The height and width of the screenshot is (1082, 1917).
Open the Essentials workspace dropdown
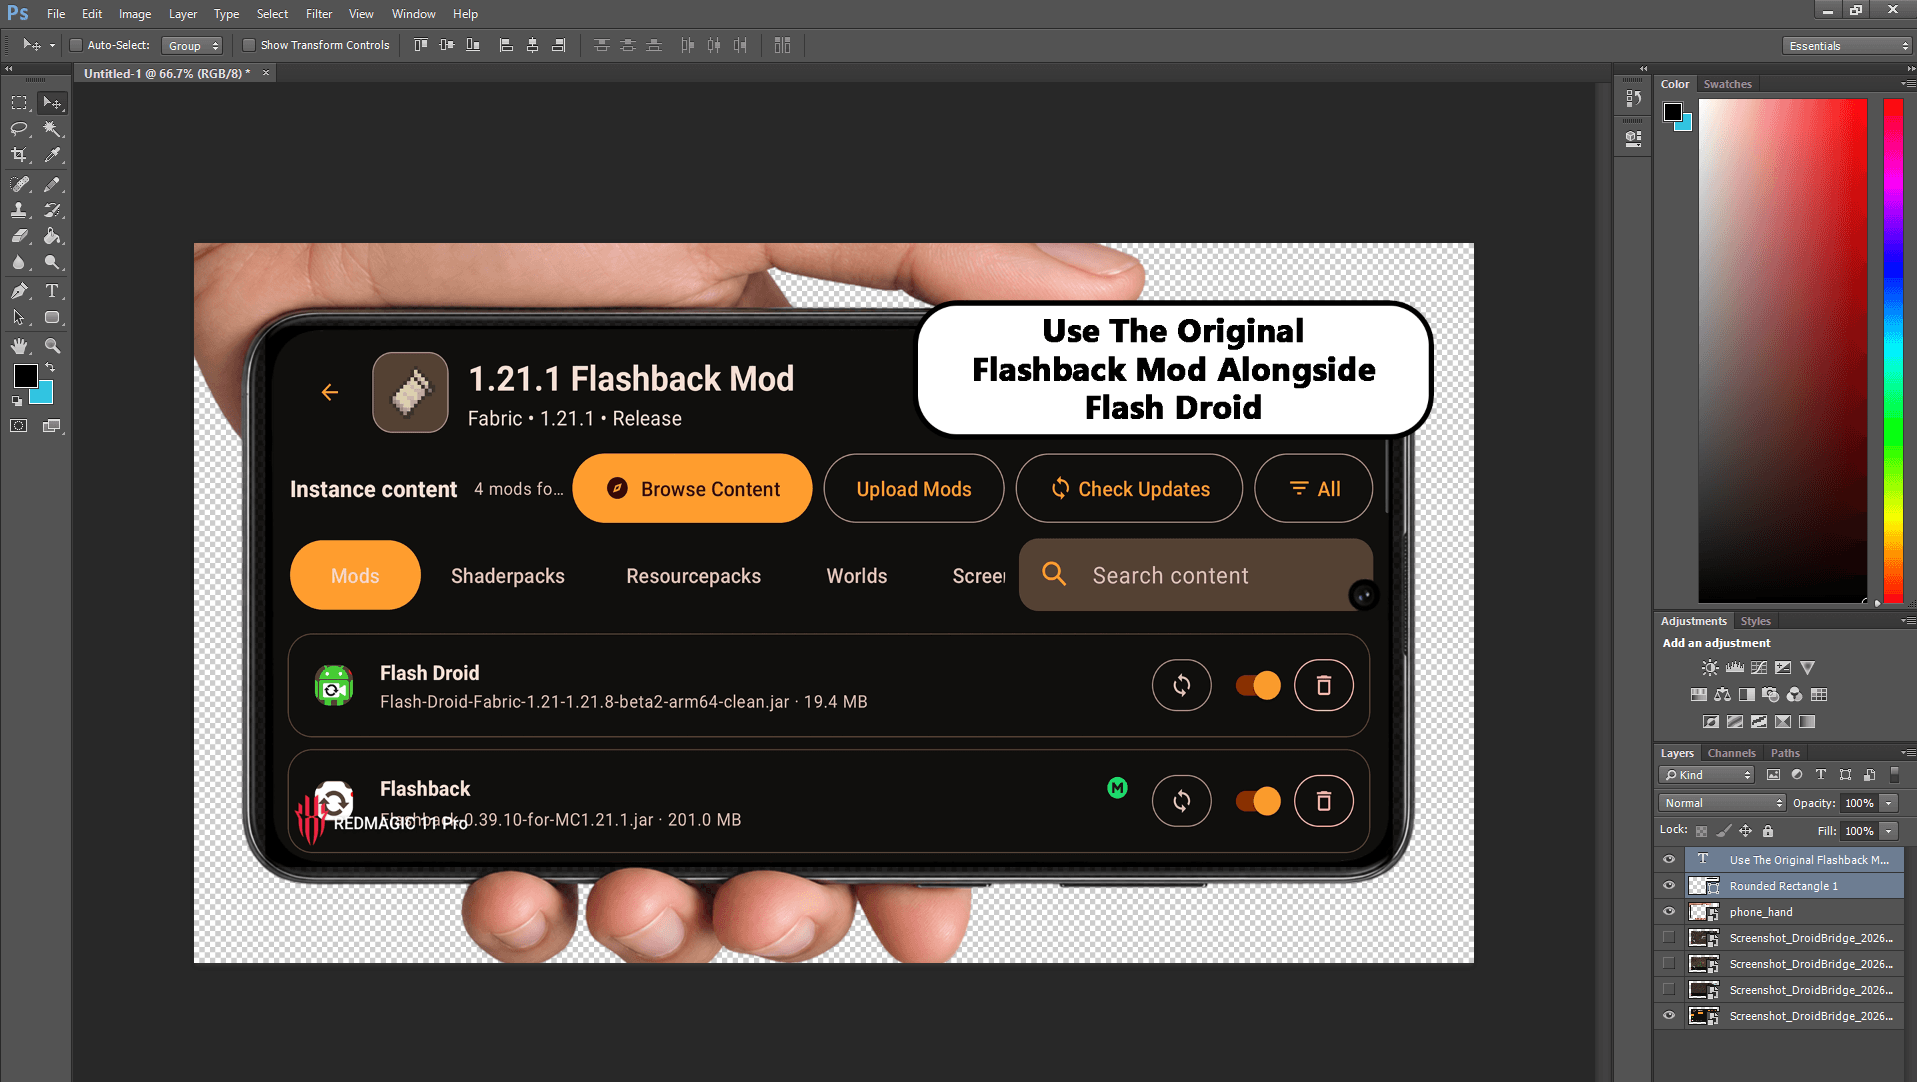point(1847,46)
